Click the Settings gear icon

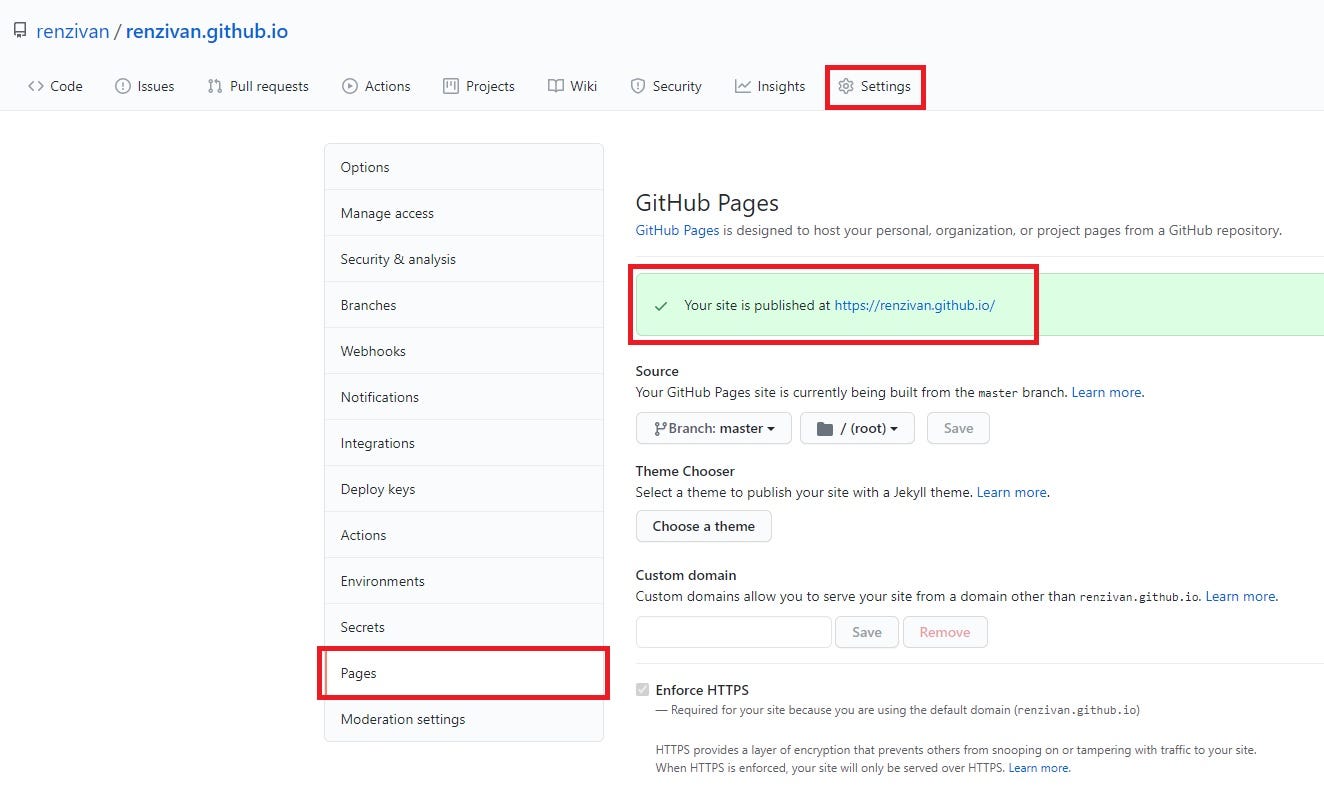click(x=846, y=86)
